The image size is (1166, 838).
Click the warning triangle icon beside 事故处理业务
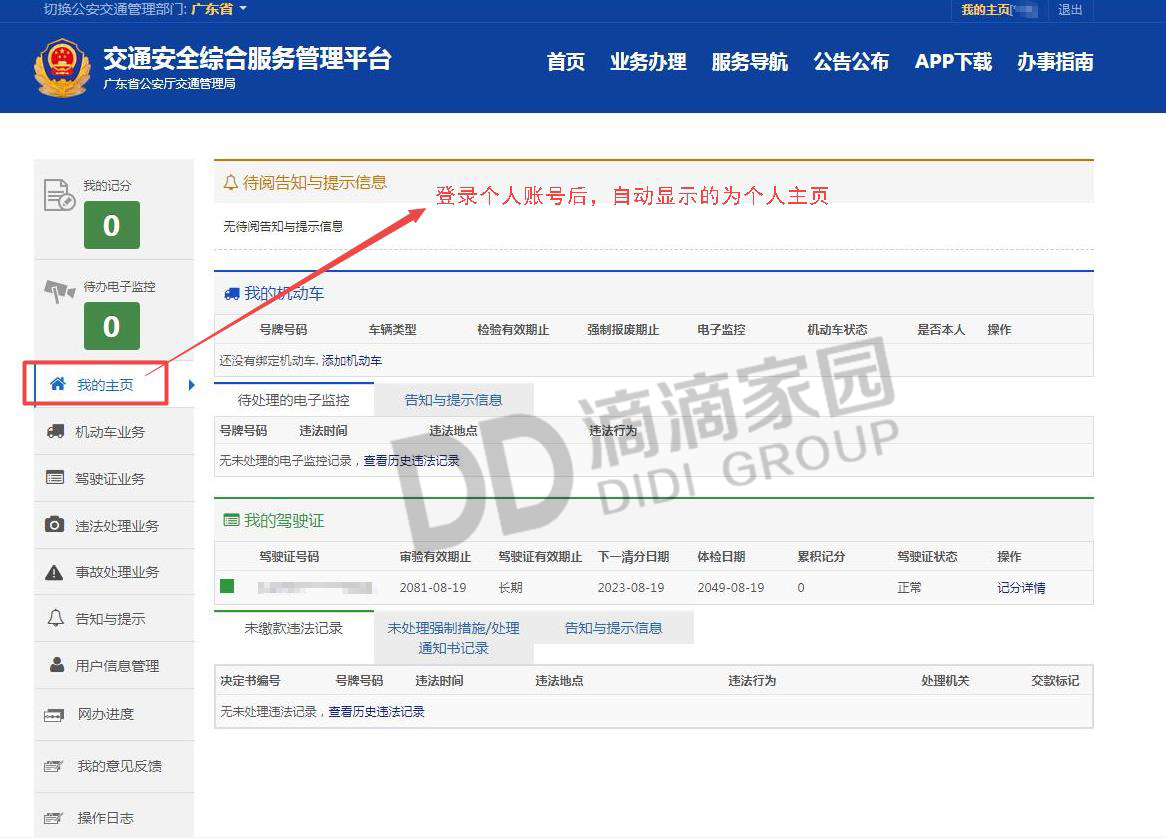coord(54,572)
